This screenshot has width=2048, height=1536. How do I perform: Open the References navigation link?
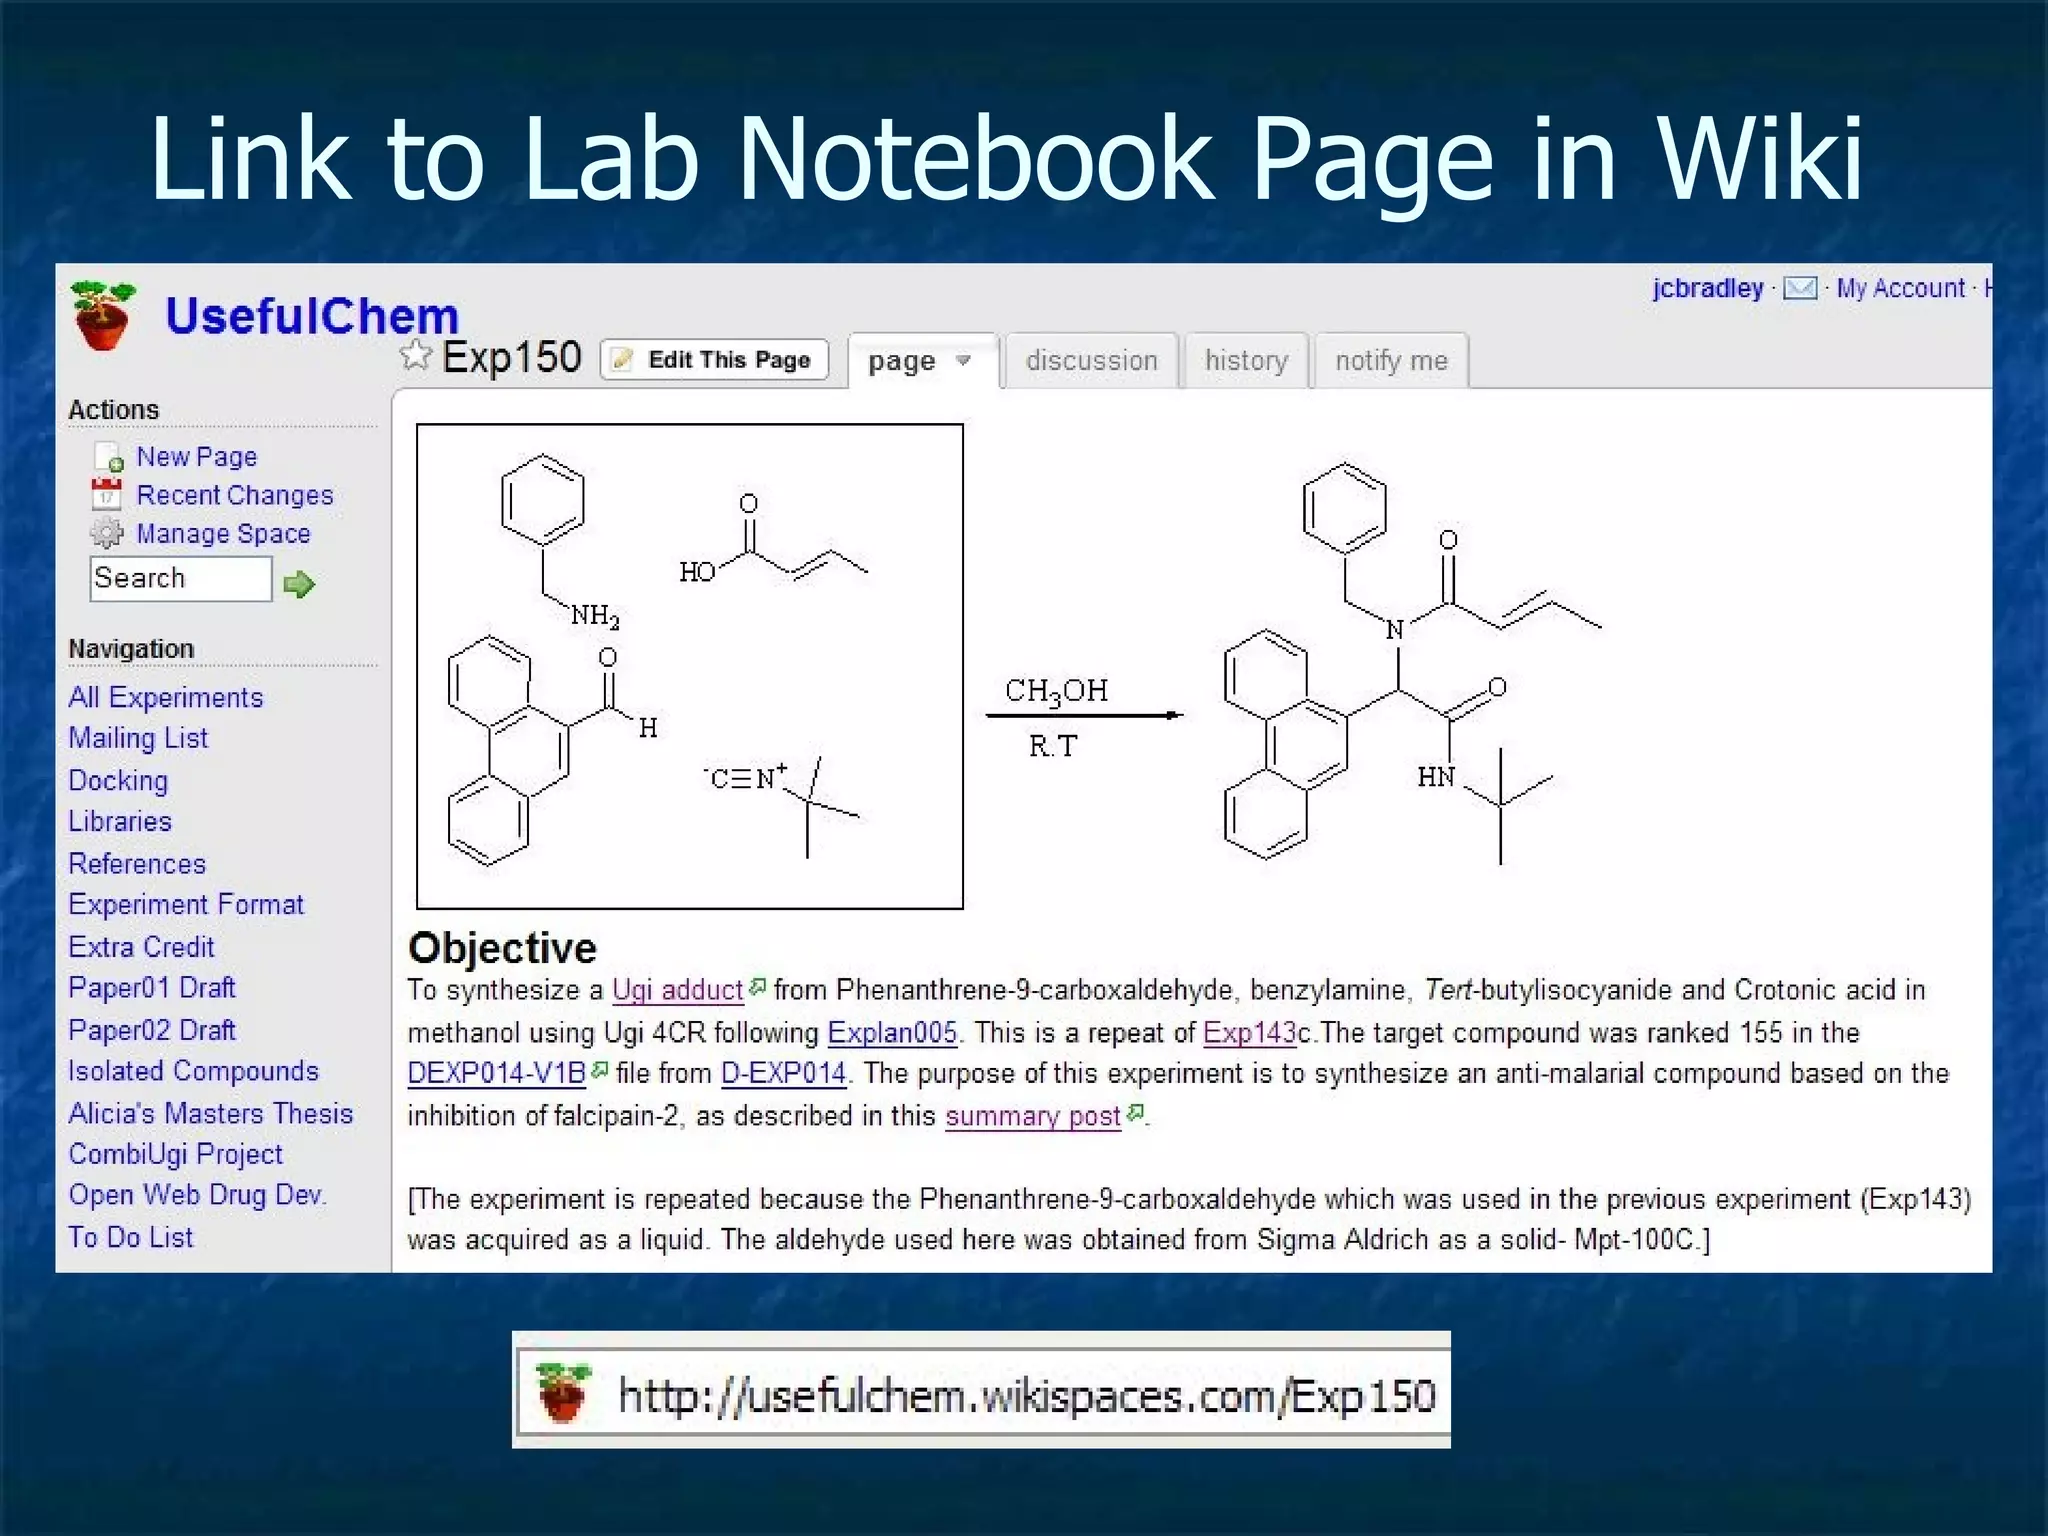[137, 863]
